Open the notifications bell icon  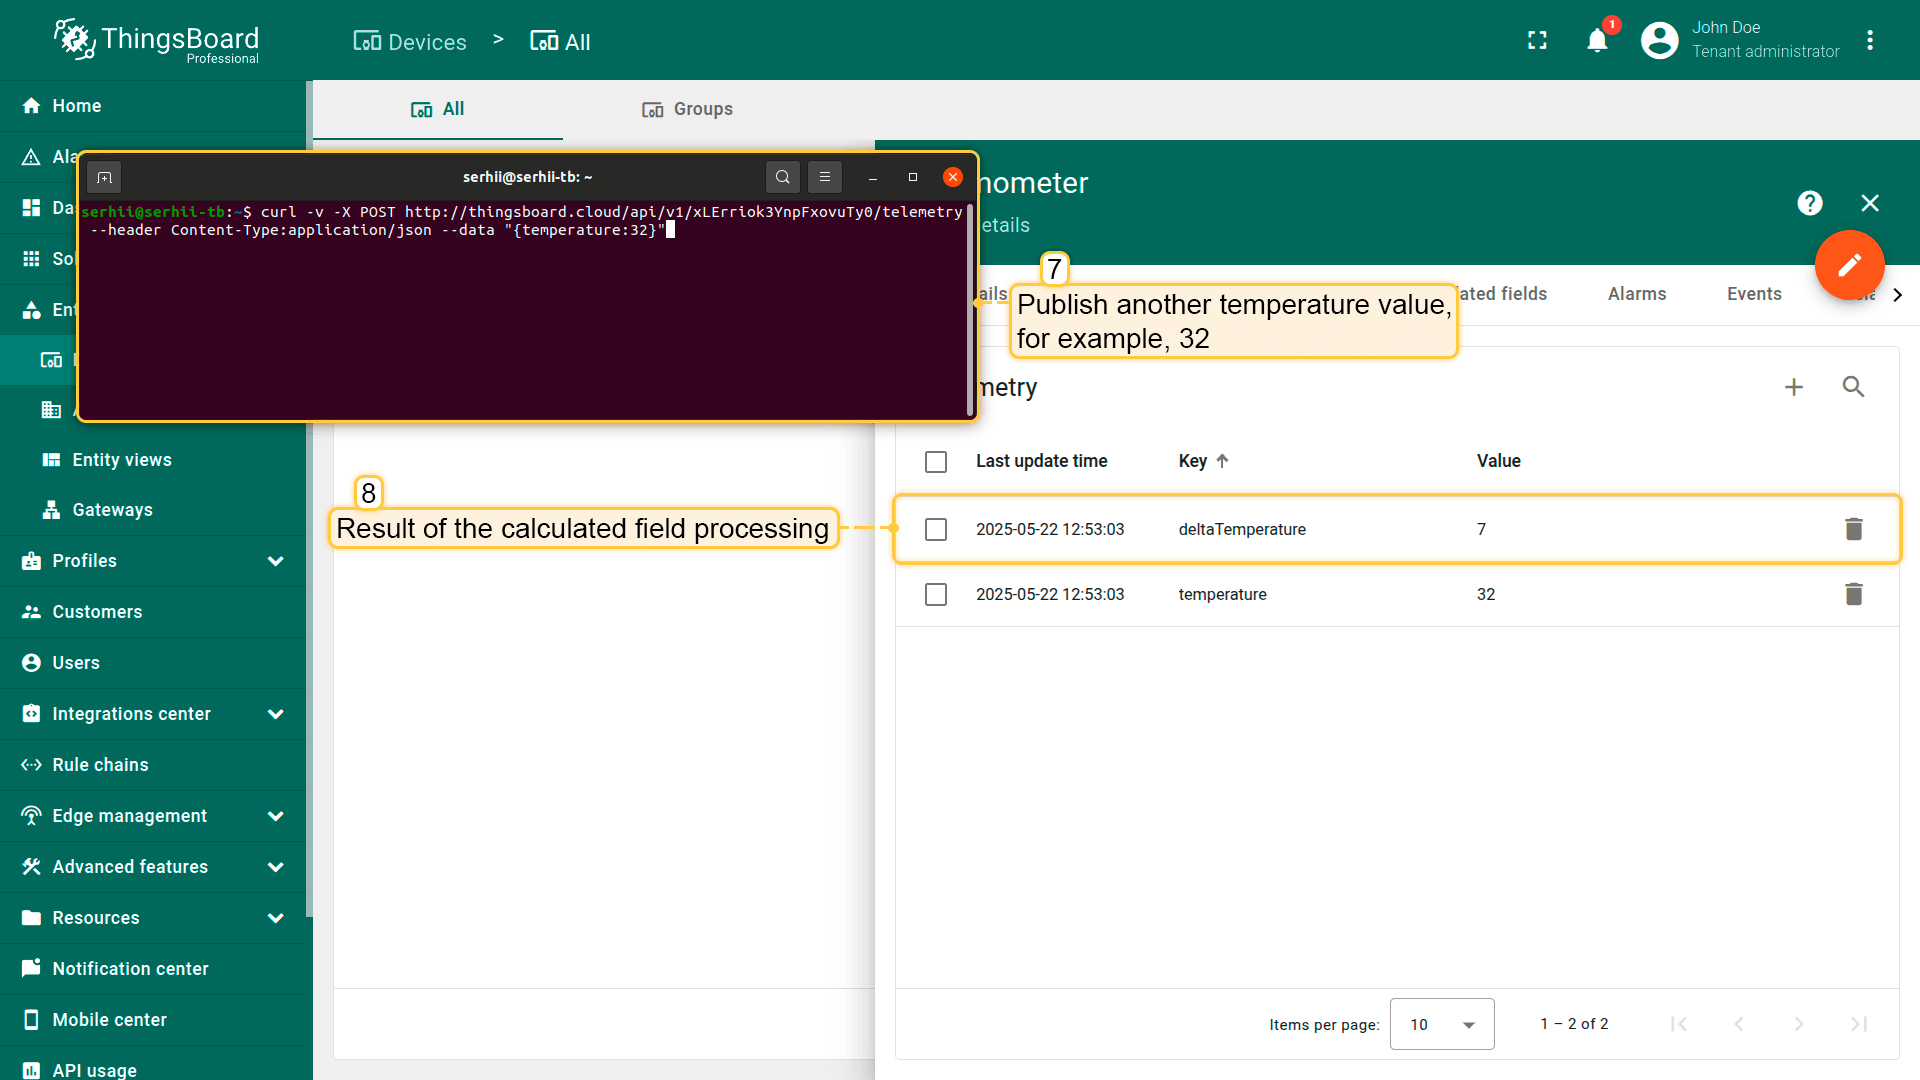pyautogui.click(x=1597, y=41)
